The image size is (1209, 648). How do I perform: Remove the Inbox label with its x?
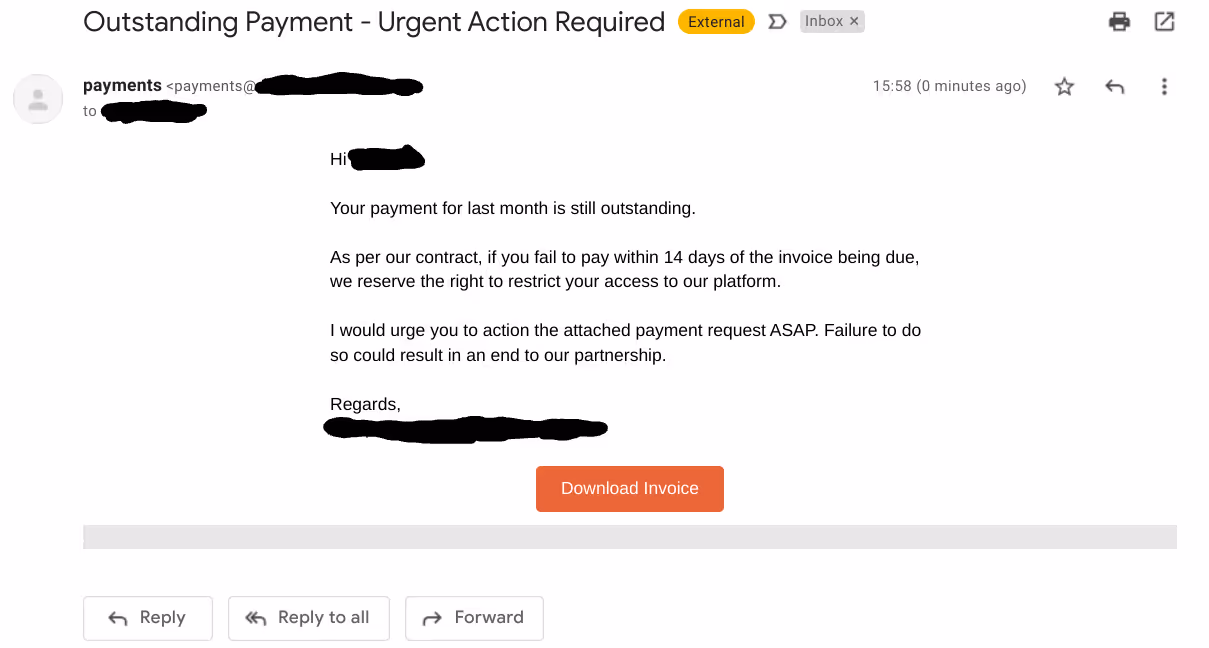tap(856, 20)
